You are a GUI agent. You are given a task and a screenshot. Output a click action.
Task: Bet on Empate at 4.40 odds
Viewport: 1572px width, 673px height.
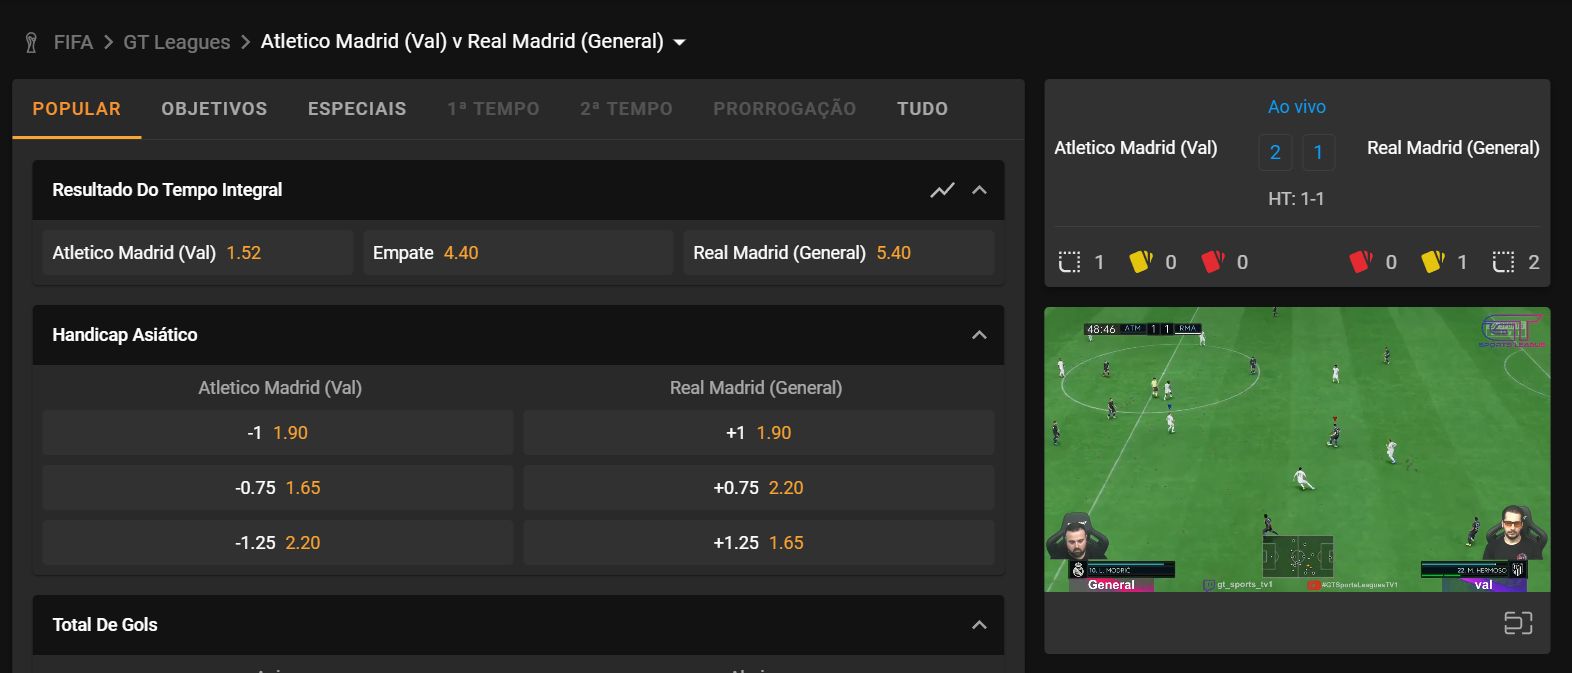[x=517, y=252]
